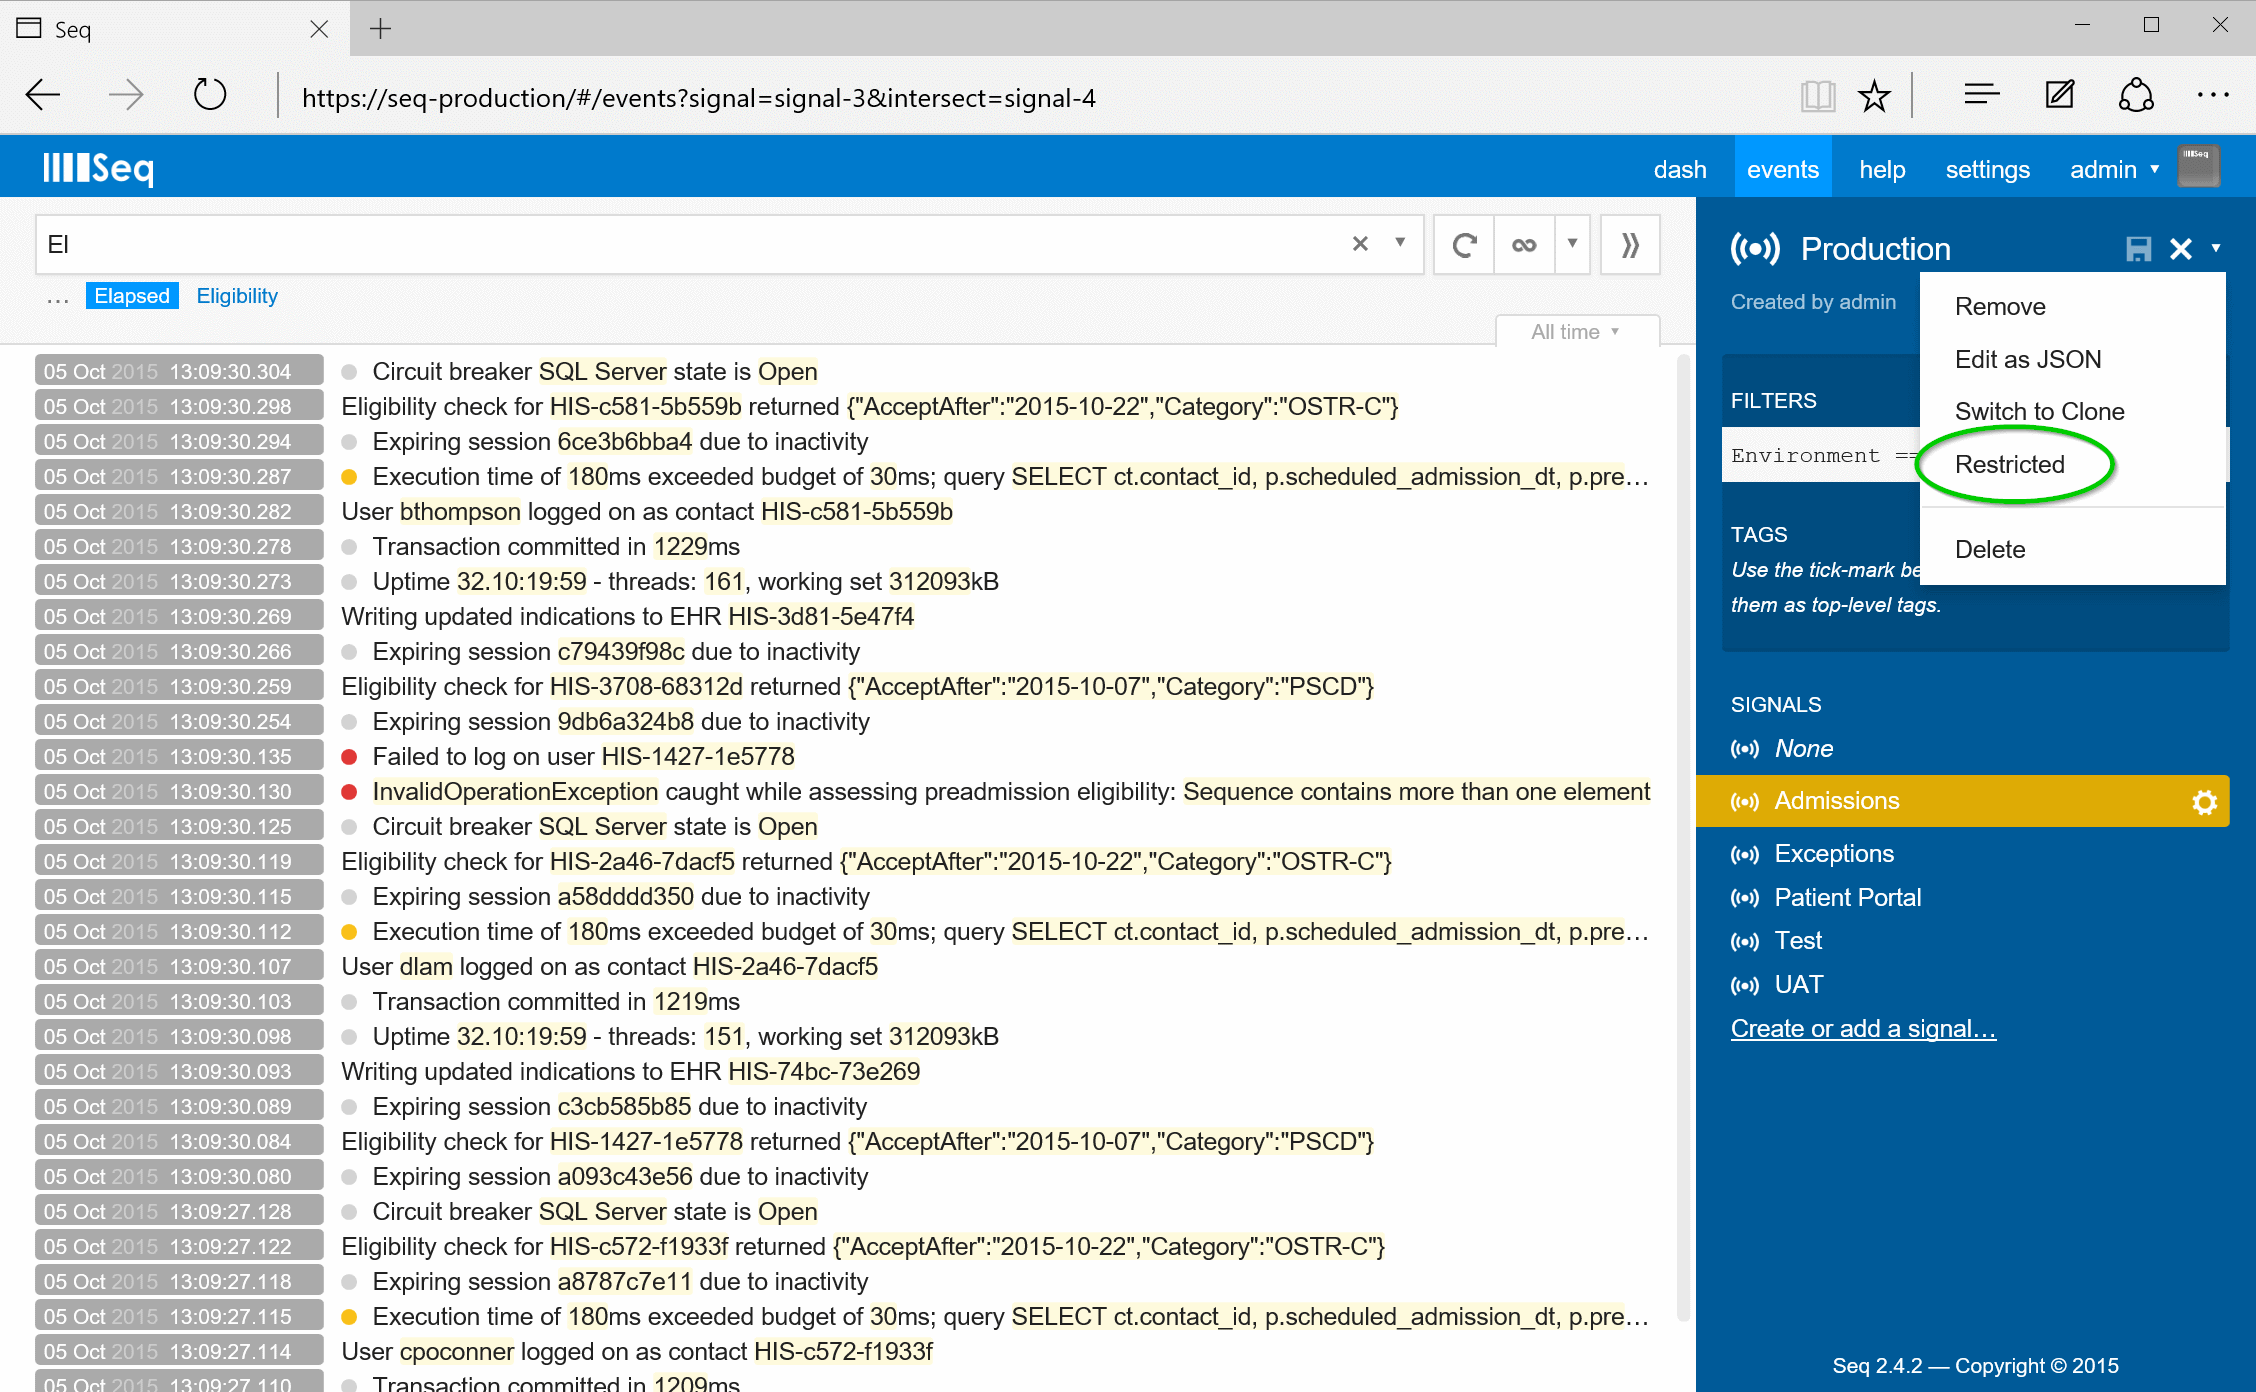This screenshot has width=2256, height=1392.
Task: Select the Eligibility autocomplete suggestion
Action: point(237,296)
